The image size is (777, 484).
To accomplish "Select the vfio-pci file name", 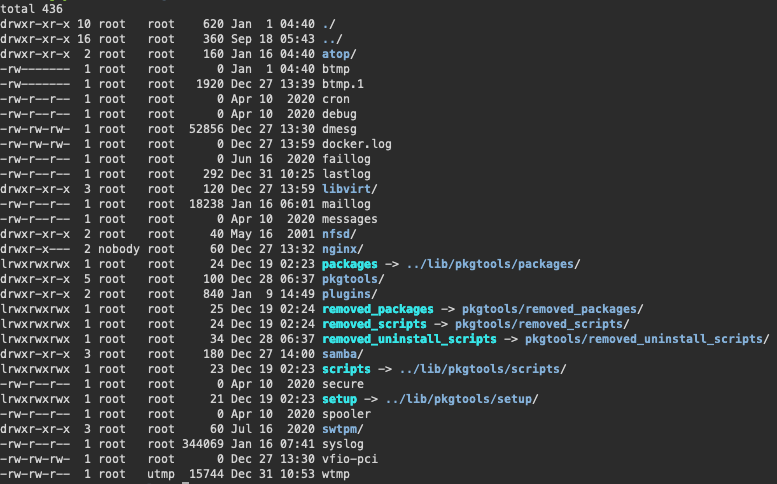I will point(349,459).
